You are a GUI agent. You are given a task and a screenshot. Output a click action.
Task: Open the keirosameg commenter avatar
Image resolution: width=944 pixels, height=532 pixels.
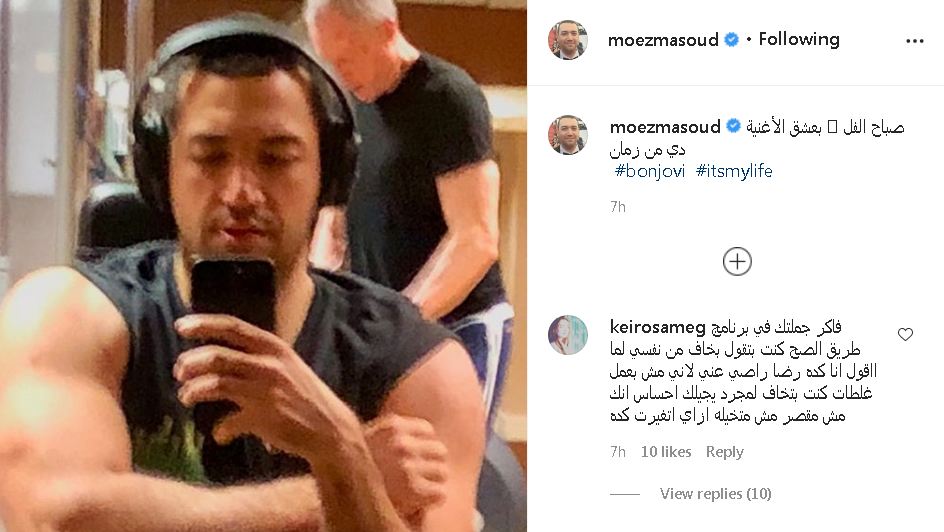tap(568, 335)
